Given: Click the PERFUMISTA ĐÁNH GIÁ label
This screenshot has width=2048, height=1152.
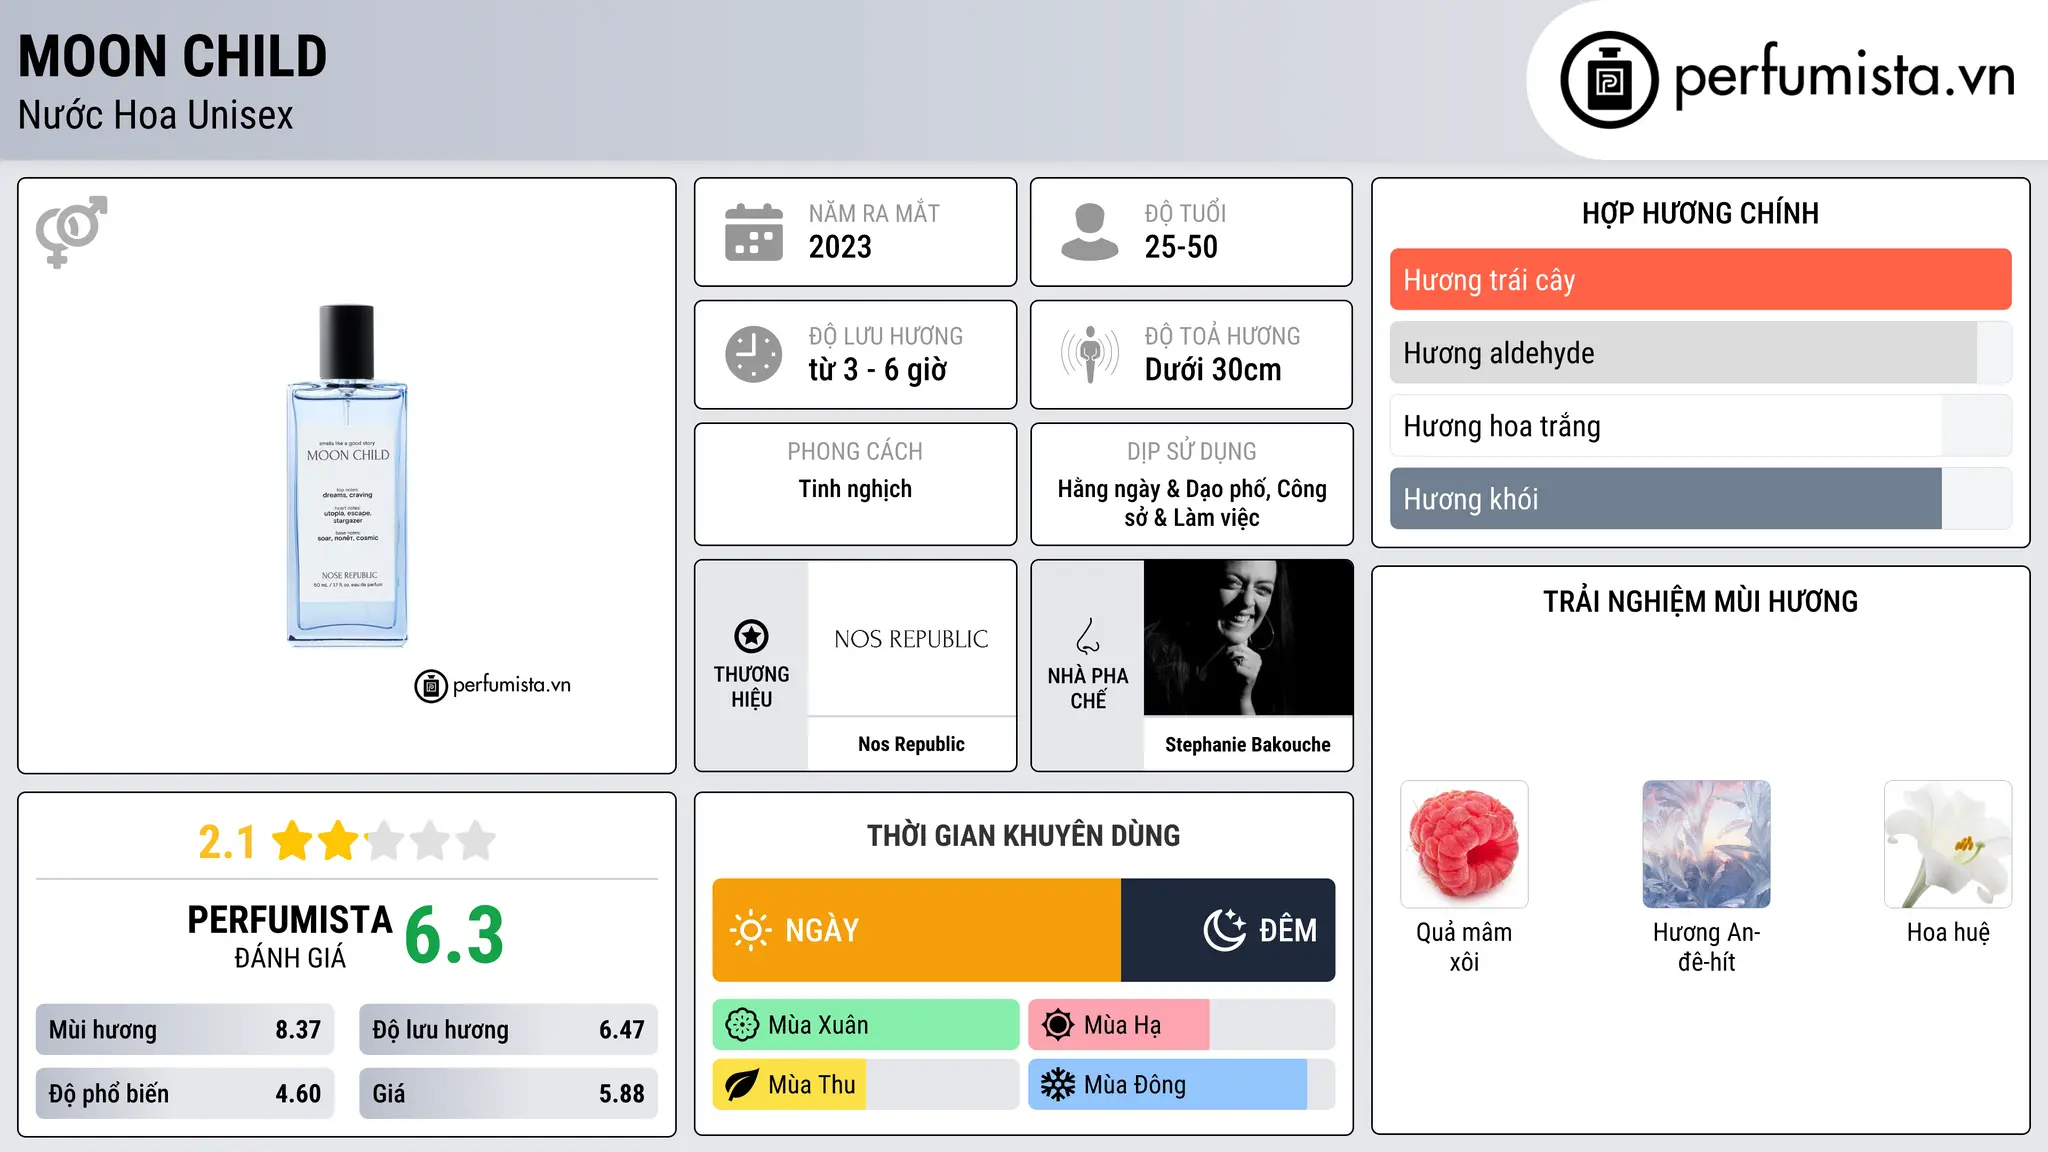Looking at the screenshot, I should point(290,937).
